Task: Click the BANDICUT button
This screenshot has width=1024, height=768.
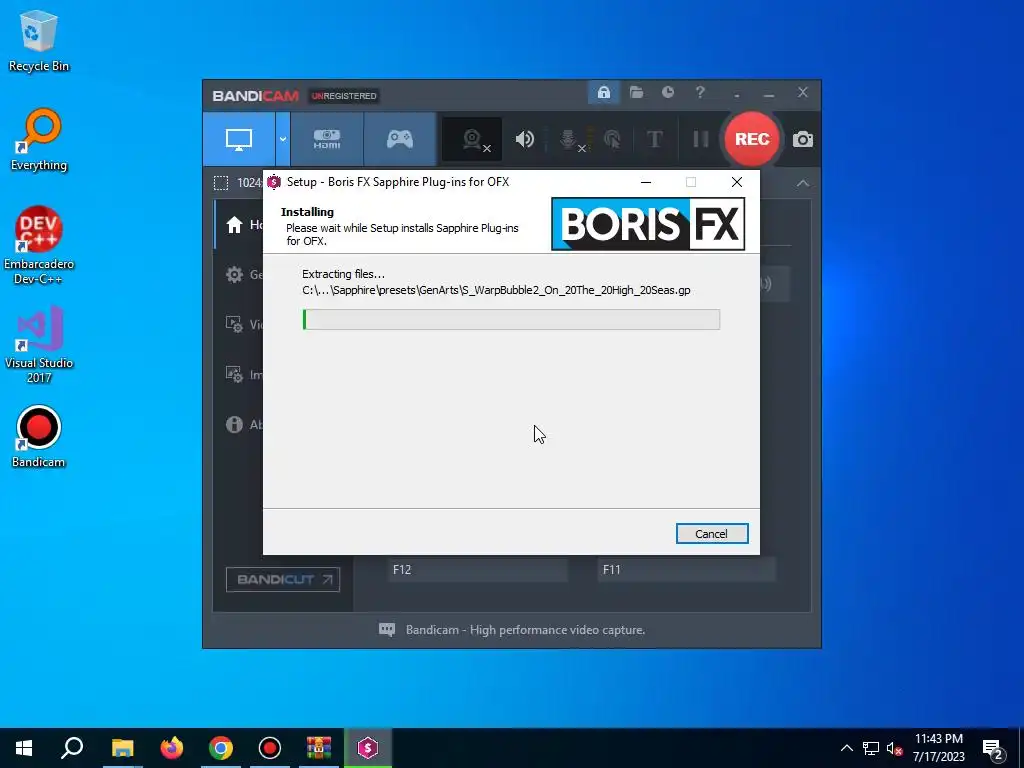Action: pyautogui.click(x=283, y=579)
